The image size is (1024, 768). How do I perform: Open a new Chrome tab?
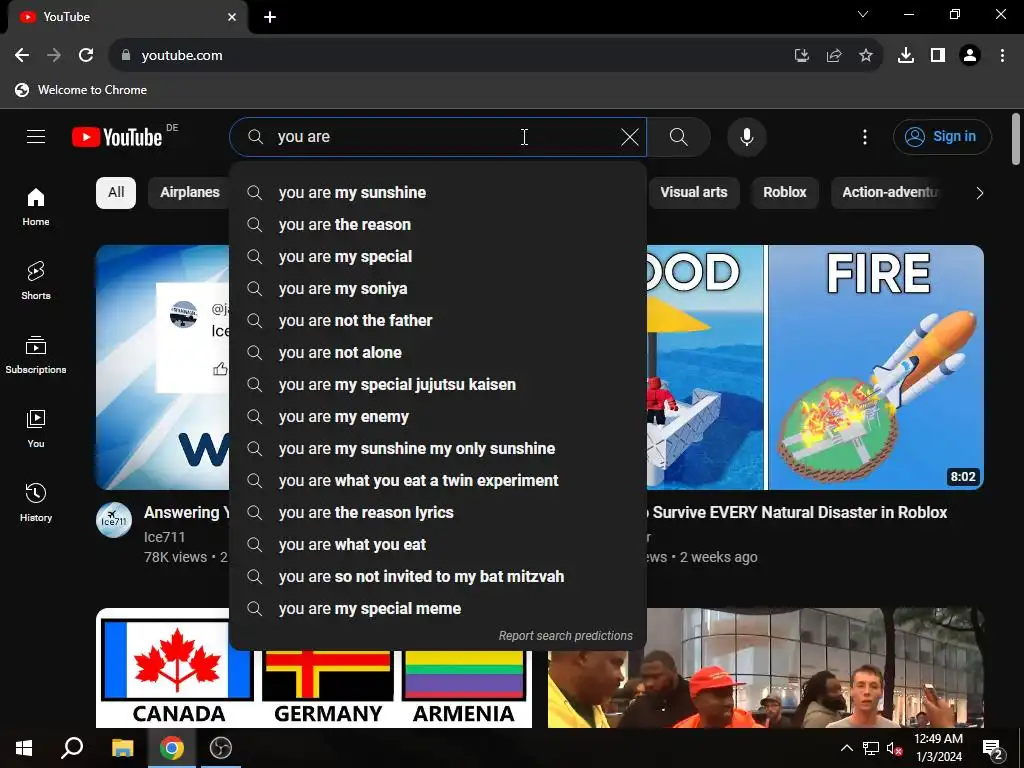tap(270, 18)
